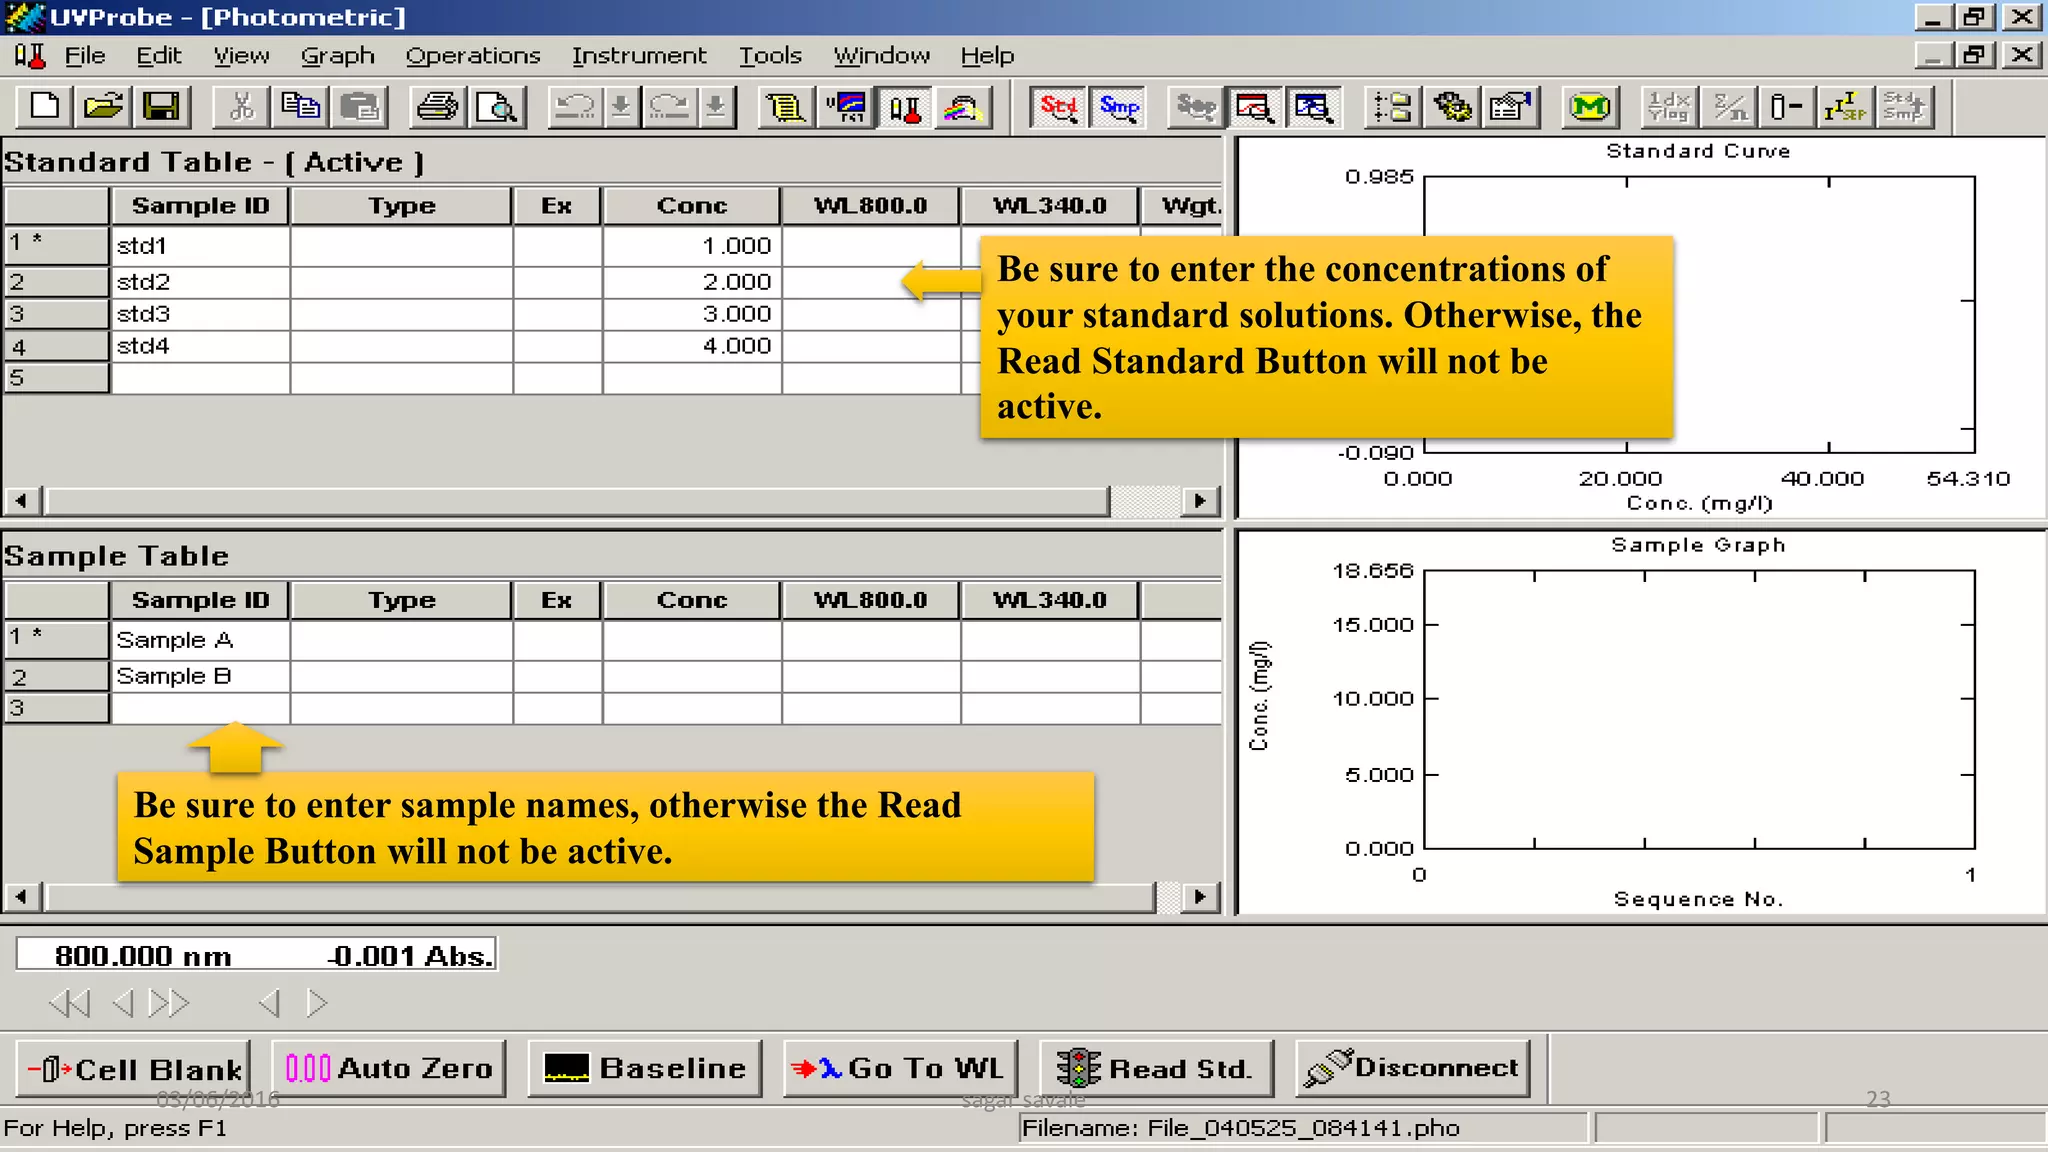
Task: Show the Sample table Smp icon
Action: tap(1119, 107)
